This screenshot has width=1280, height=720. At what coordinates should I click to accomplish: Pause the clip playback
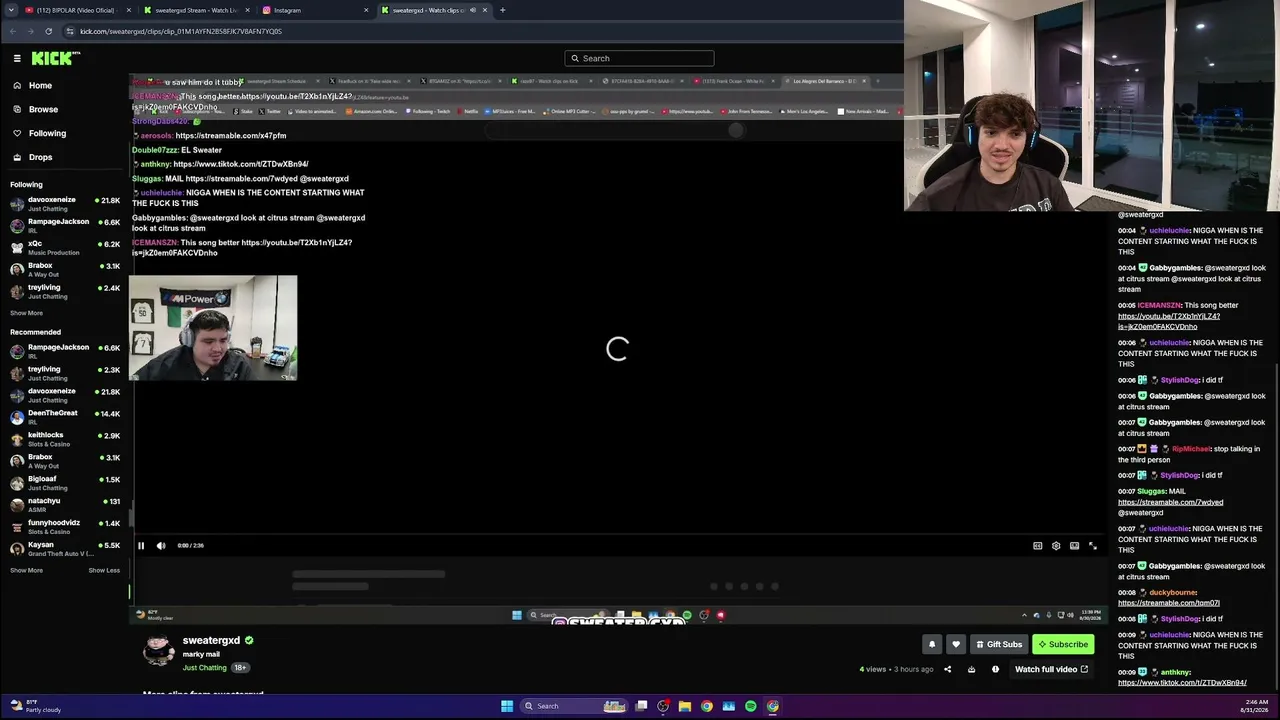click(141, 546)
